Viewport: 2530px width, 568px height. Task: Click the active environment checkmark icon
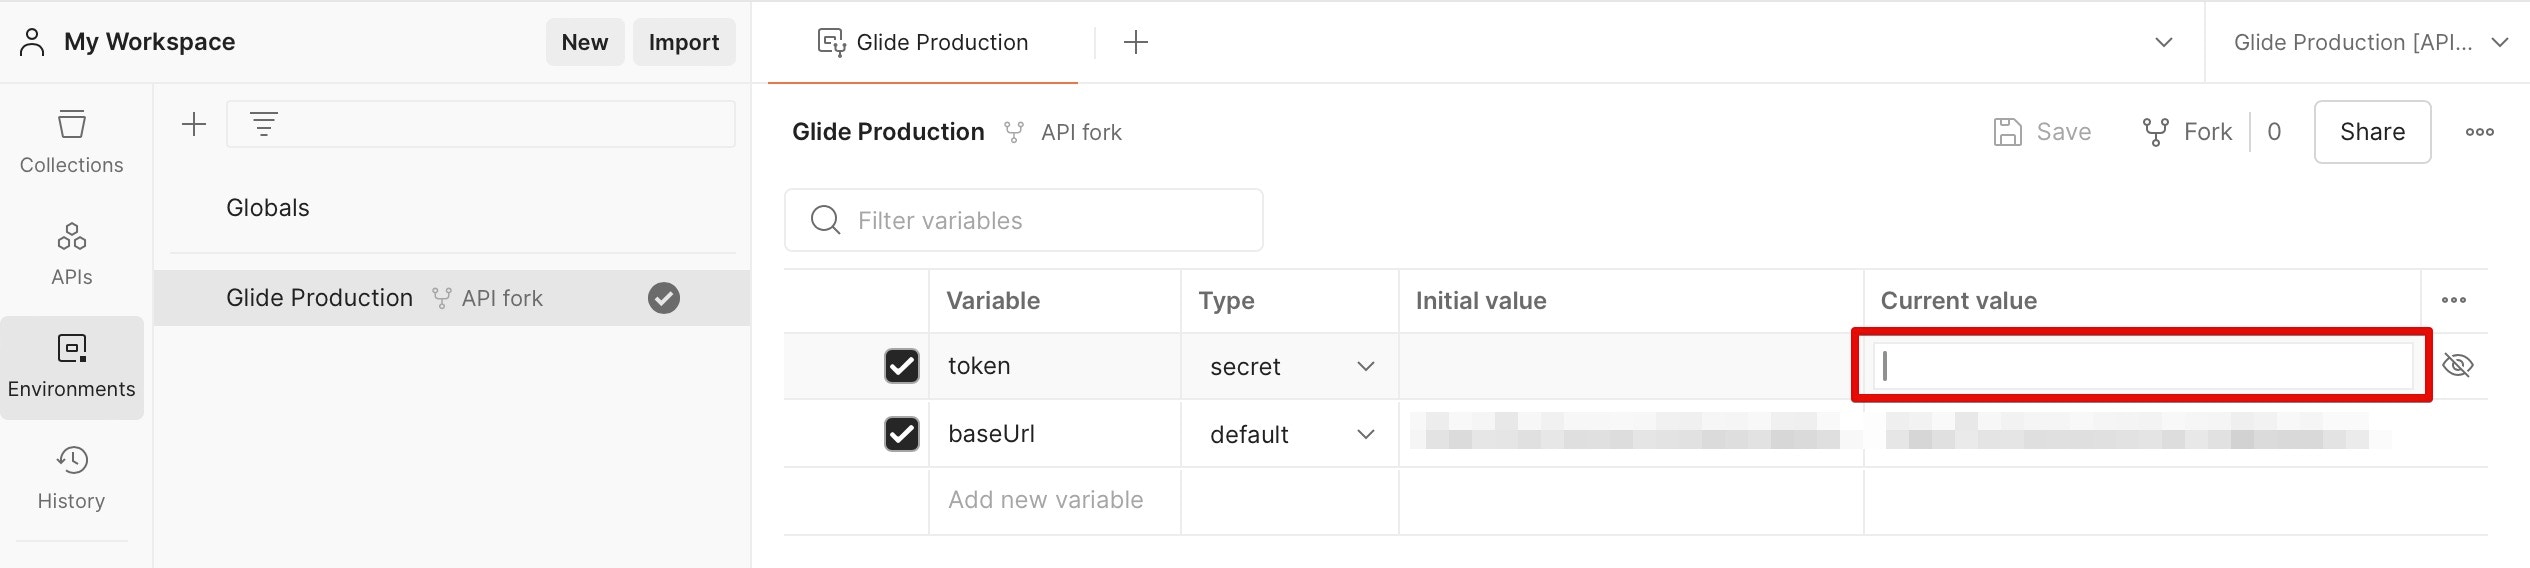[663, 298]
